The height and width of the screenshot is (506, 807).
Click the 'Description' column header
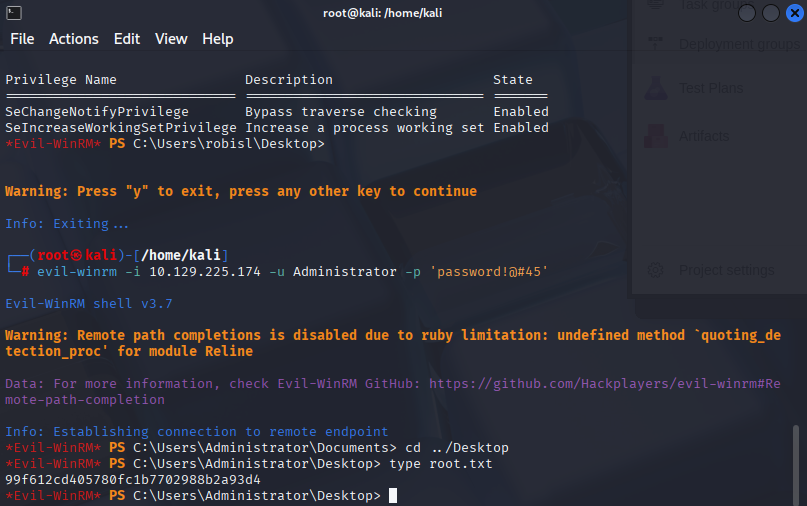click(289, 80)
